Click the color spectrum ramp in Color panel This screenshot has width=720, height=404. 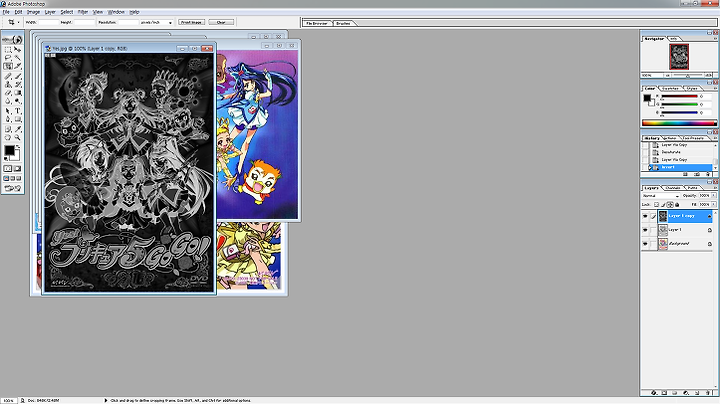679,123
